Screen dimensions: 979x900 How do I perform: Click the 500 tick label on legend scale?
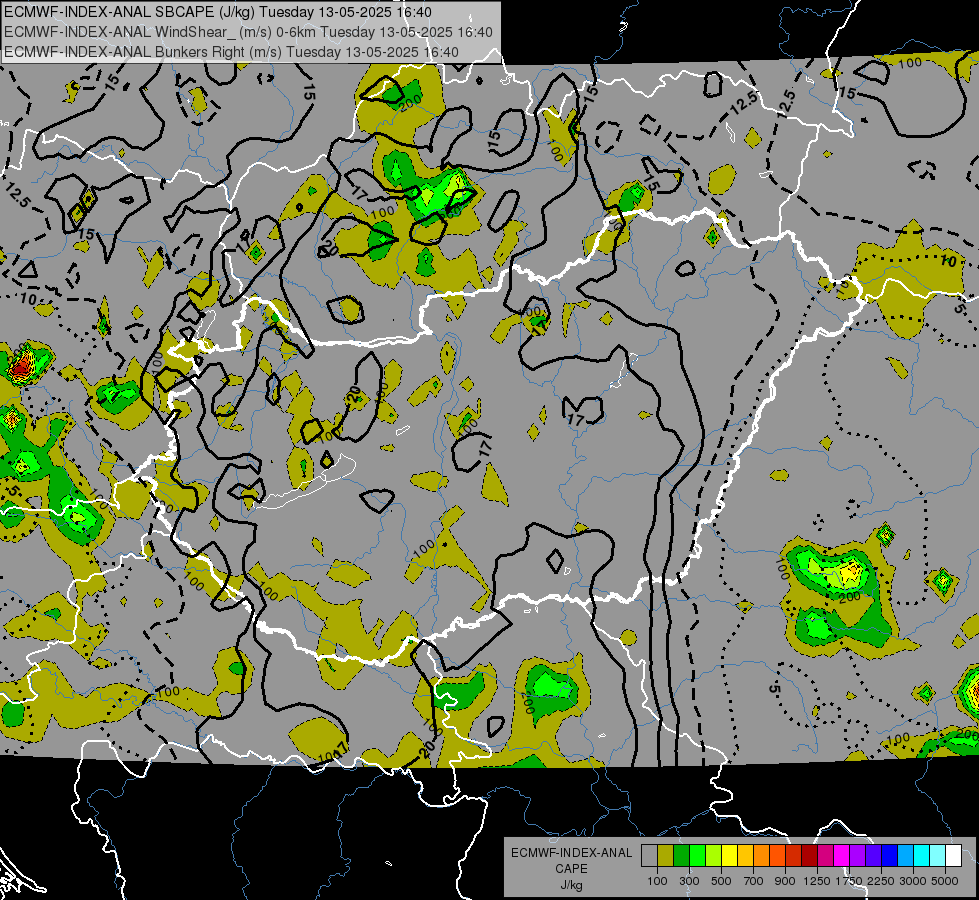pos(721,881)
